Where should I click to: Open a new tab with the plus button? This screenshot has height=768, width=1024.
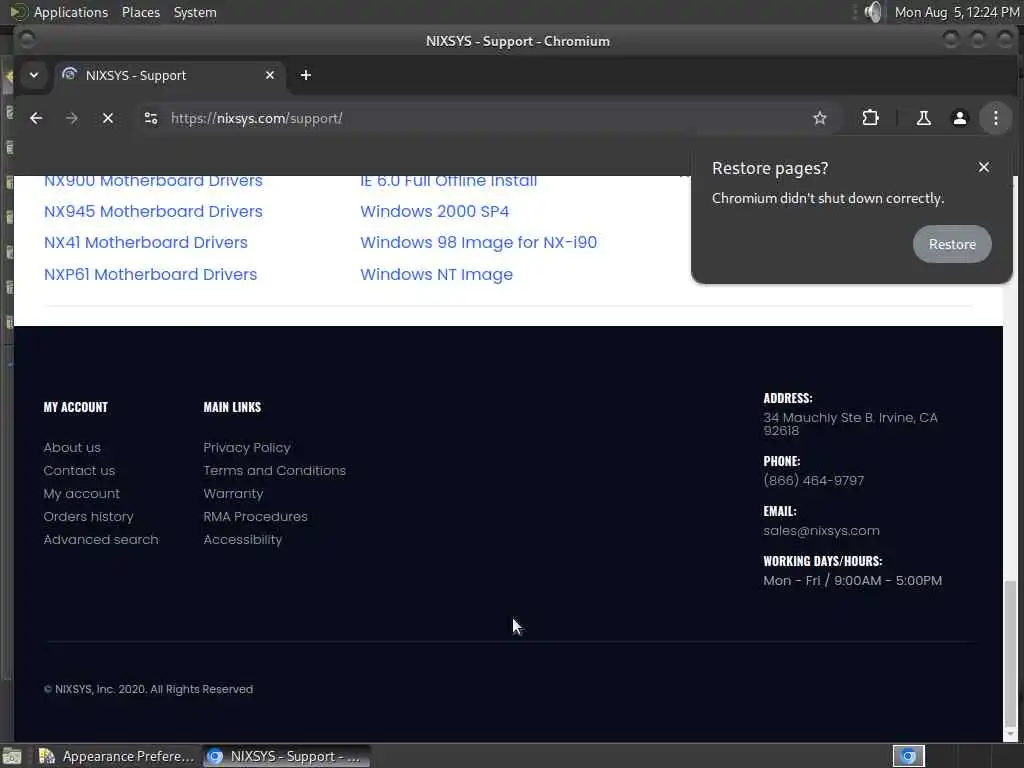click(x=306, y=75)
